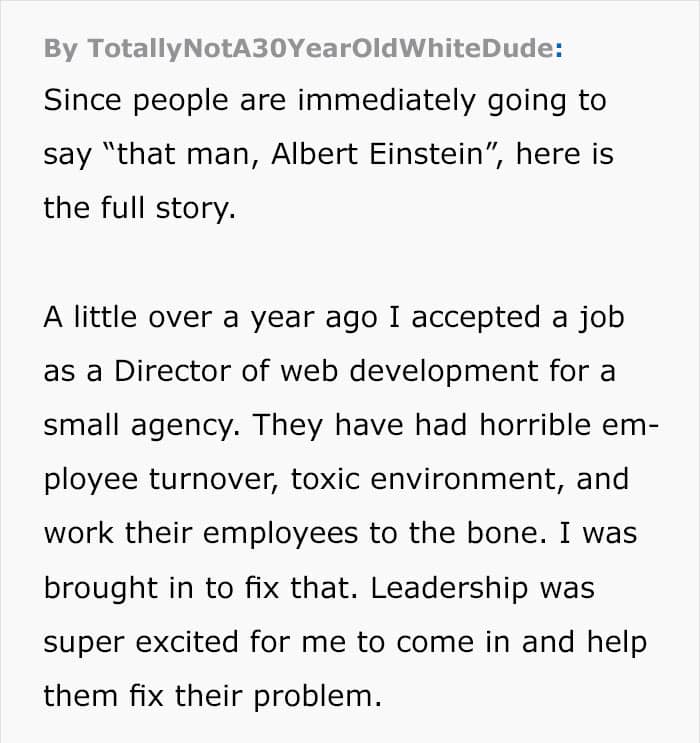Click the final line "them fix their problem."
Viewport: 700px width, 743px height.
tap(212, 695)
